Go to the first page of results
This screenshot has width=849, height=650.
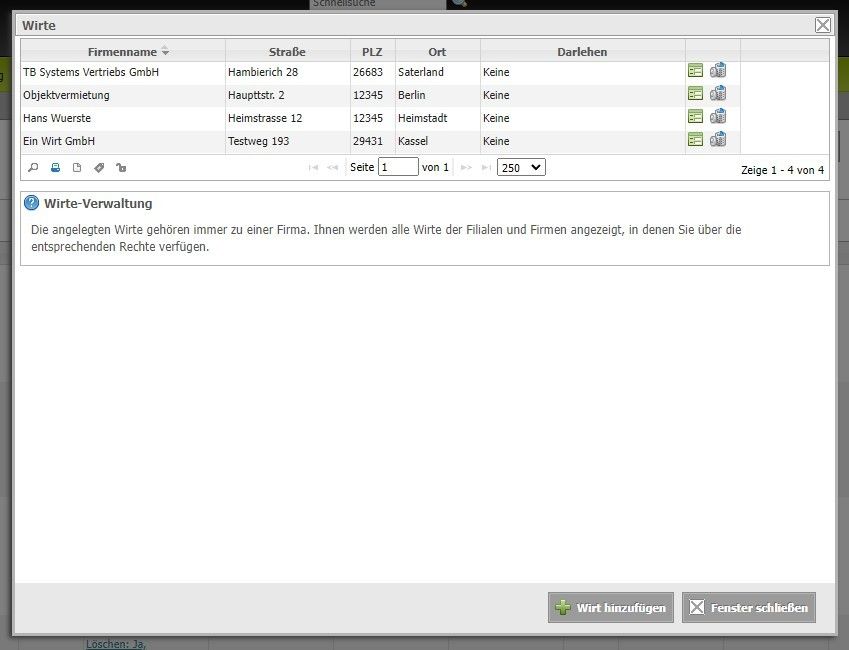tap(313, 168)
